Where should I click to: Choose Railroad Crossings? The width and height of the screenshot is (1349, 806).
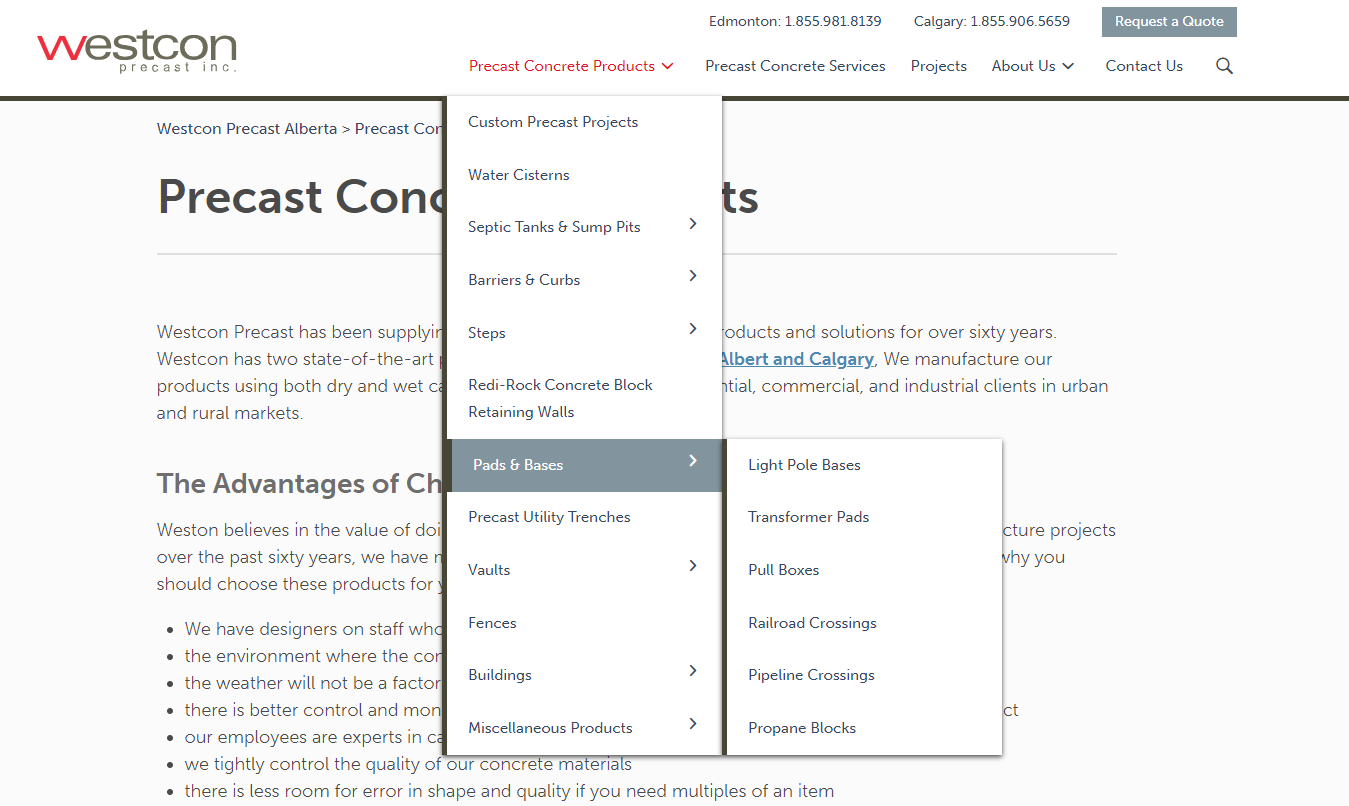pyautogui.click(x=812, y=623)
